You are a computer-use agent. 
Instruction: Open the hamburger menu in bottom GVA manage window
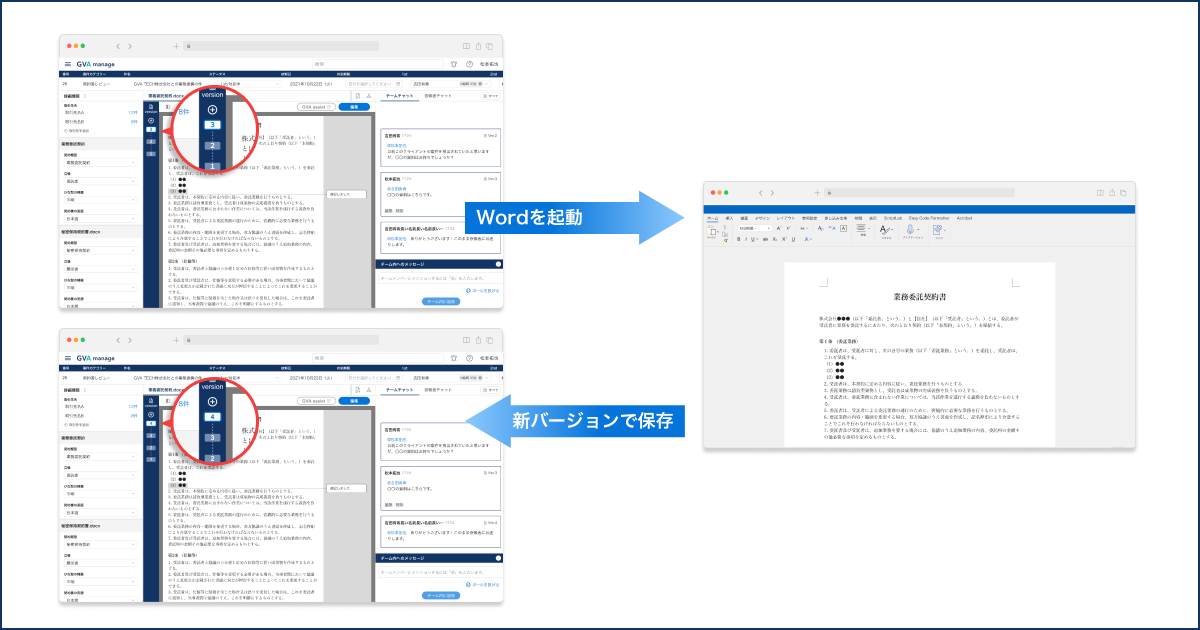(68, 358)
